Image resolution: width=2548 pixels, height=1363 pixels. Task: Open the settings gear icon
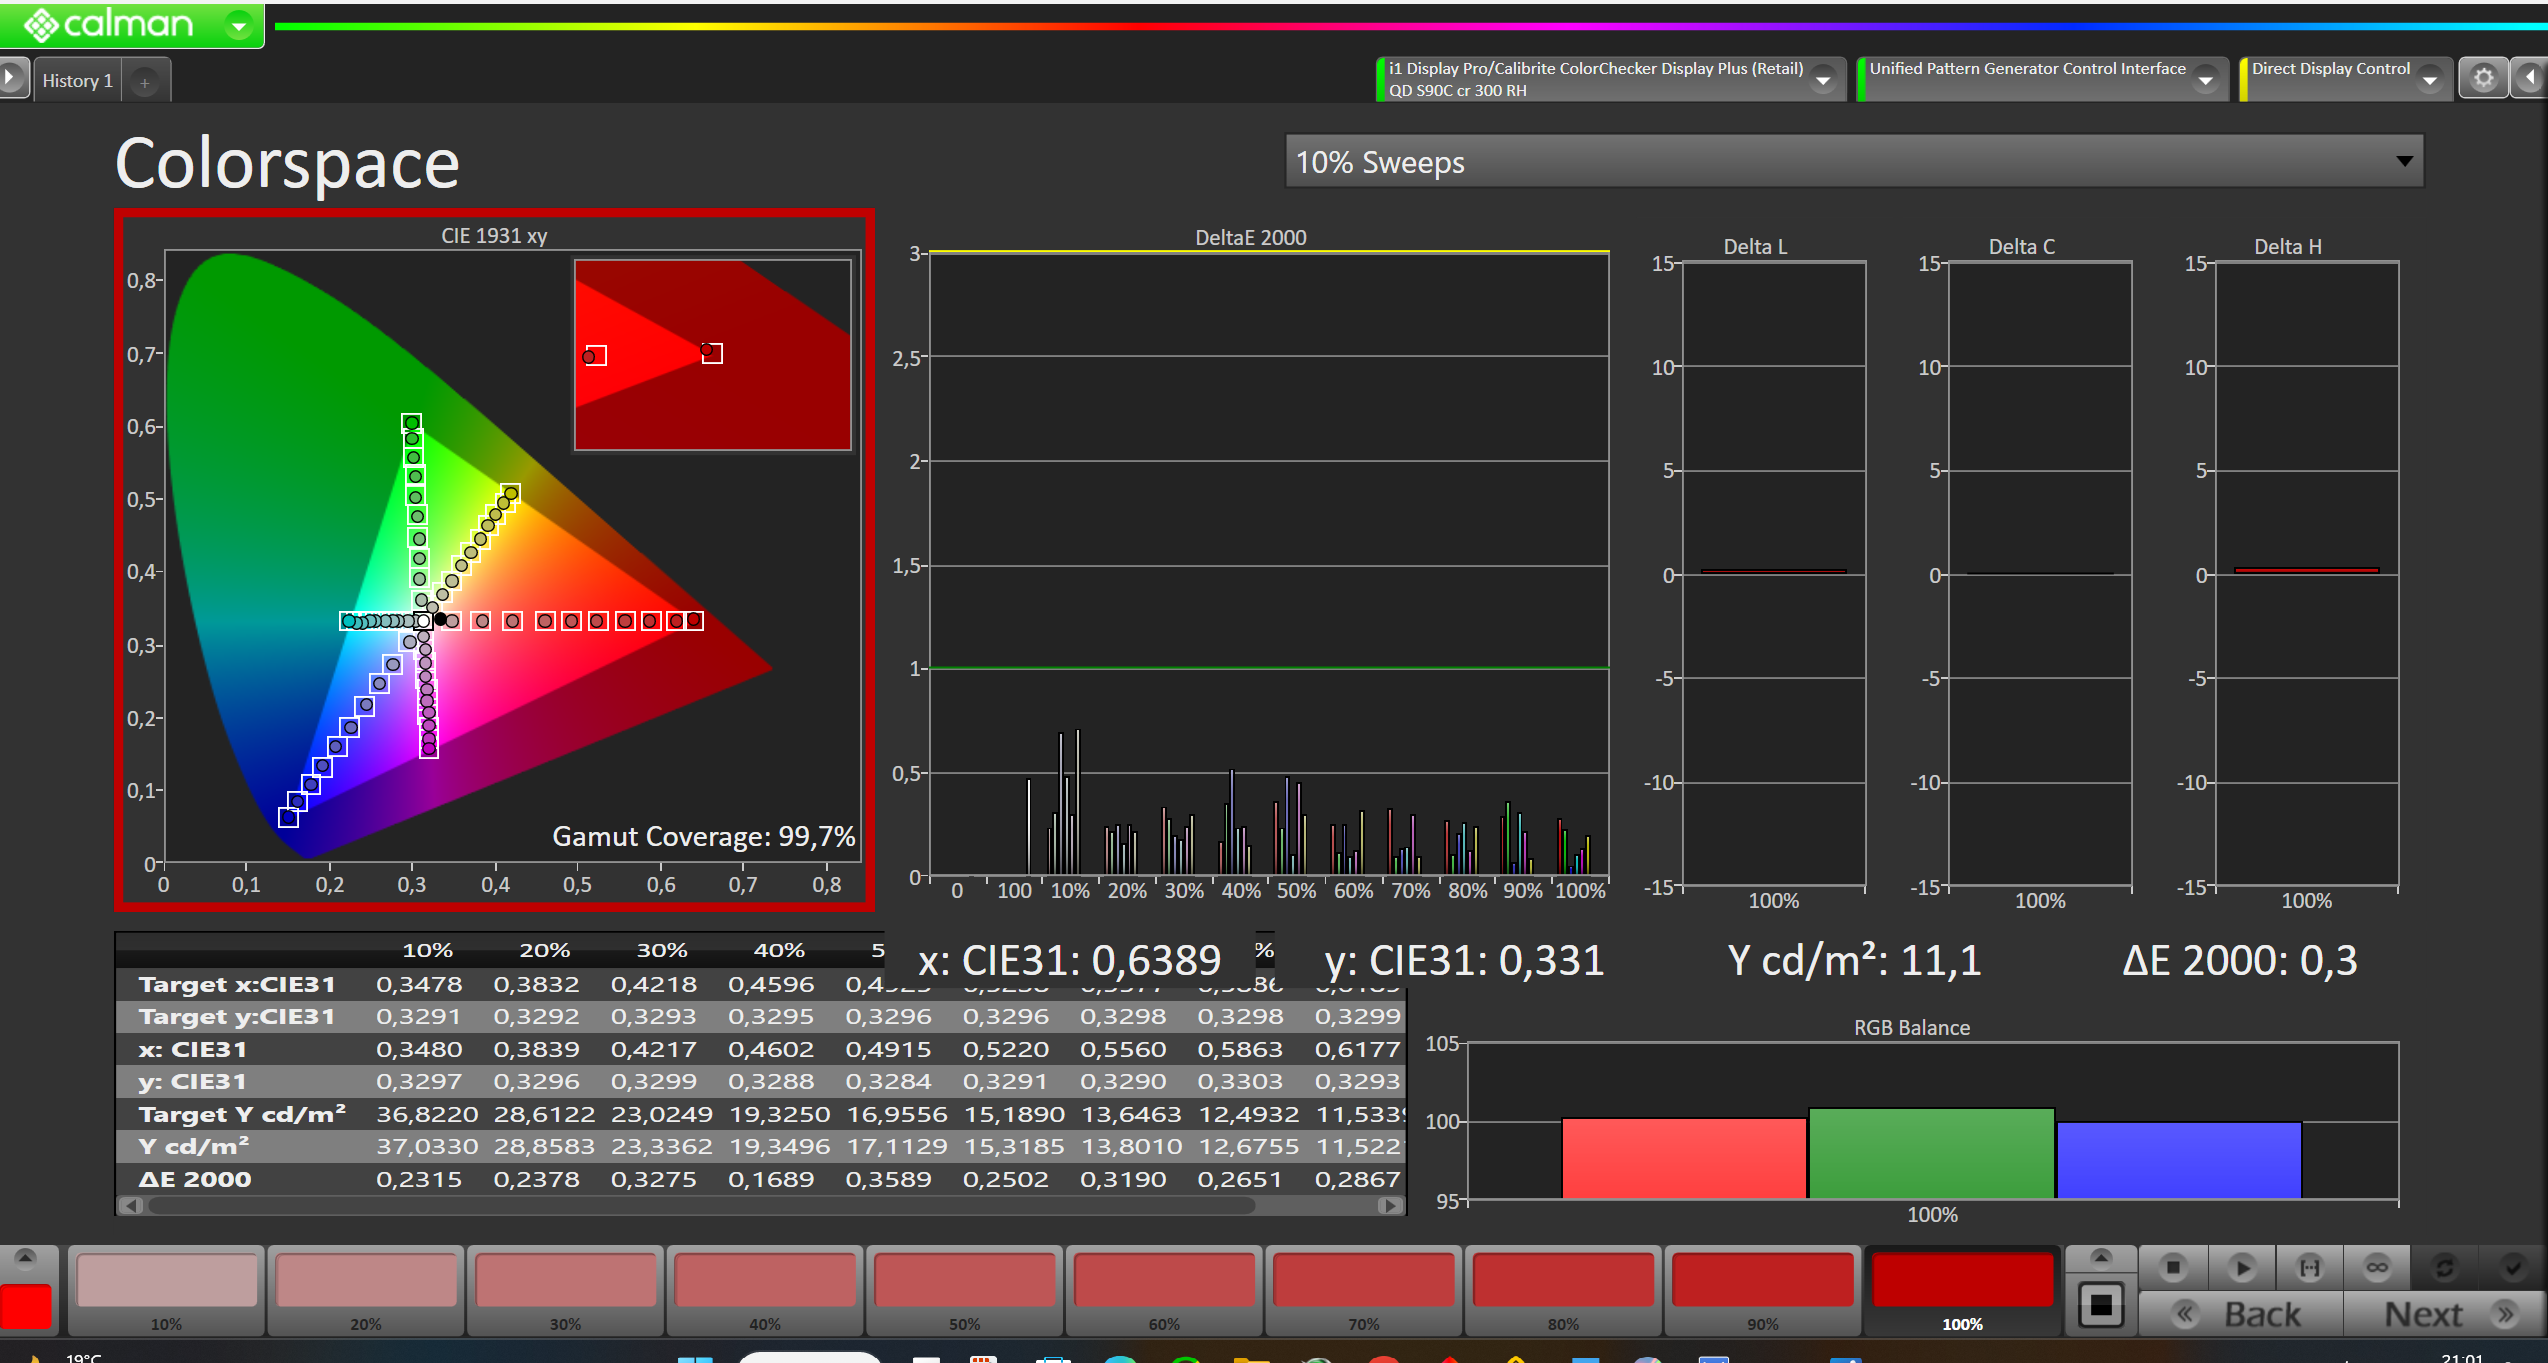click(2483, 79)
